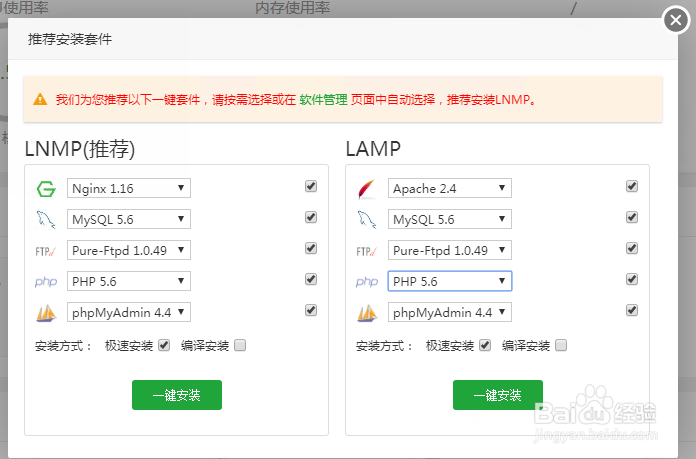Uncheck phpMyAdmin 4.4 in LNMP
Viewport: 696px width, 459px height.
tap(311, 310)
